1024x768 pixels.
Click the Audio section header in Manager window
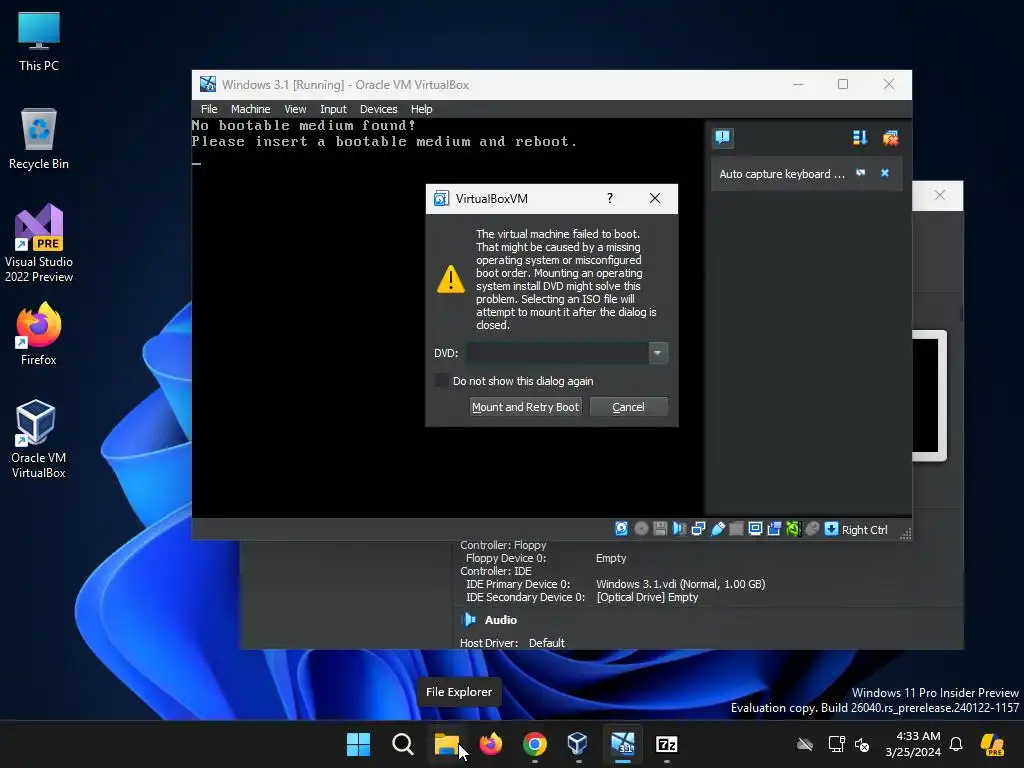[x=500, y=620]
